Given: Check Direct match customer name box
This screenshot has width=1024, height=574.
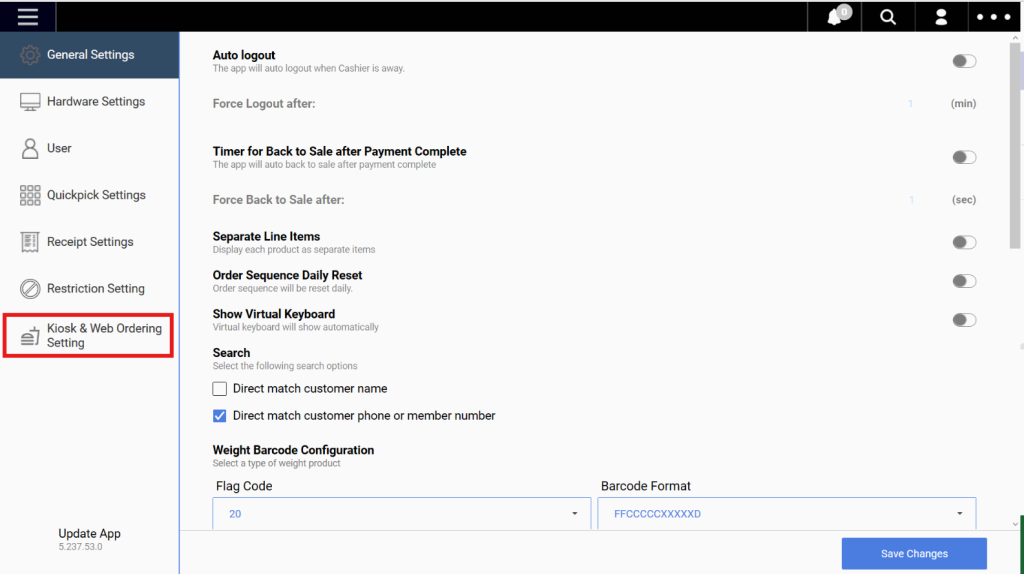Looking at the screenshot, I should point(219,389).
